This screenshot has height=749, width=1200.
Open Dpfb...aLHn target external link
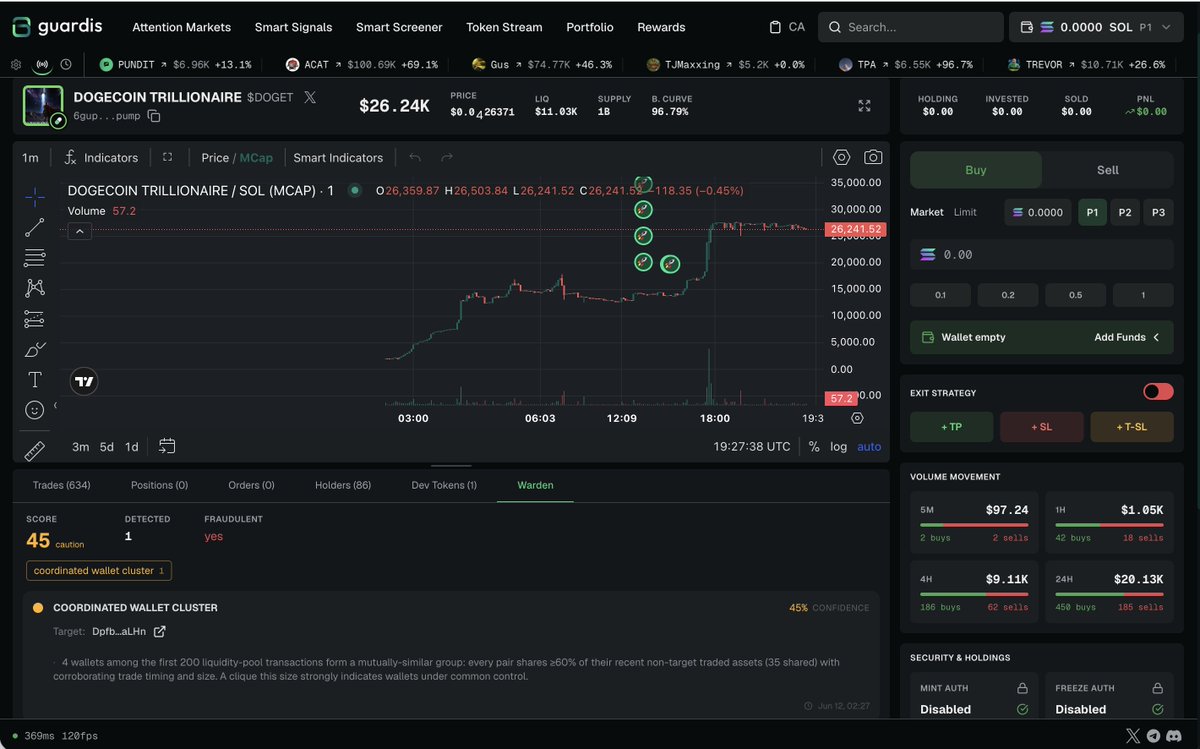(159, 631)
